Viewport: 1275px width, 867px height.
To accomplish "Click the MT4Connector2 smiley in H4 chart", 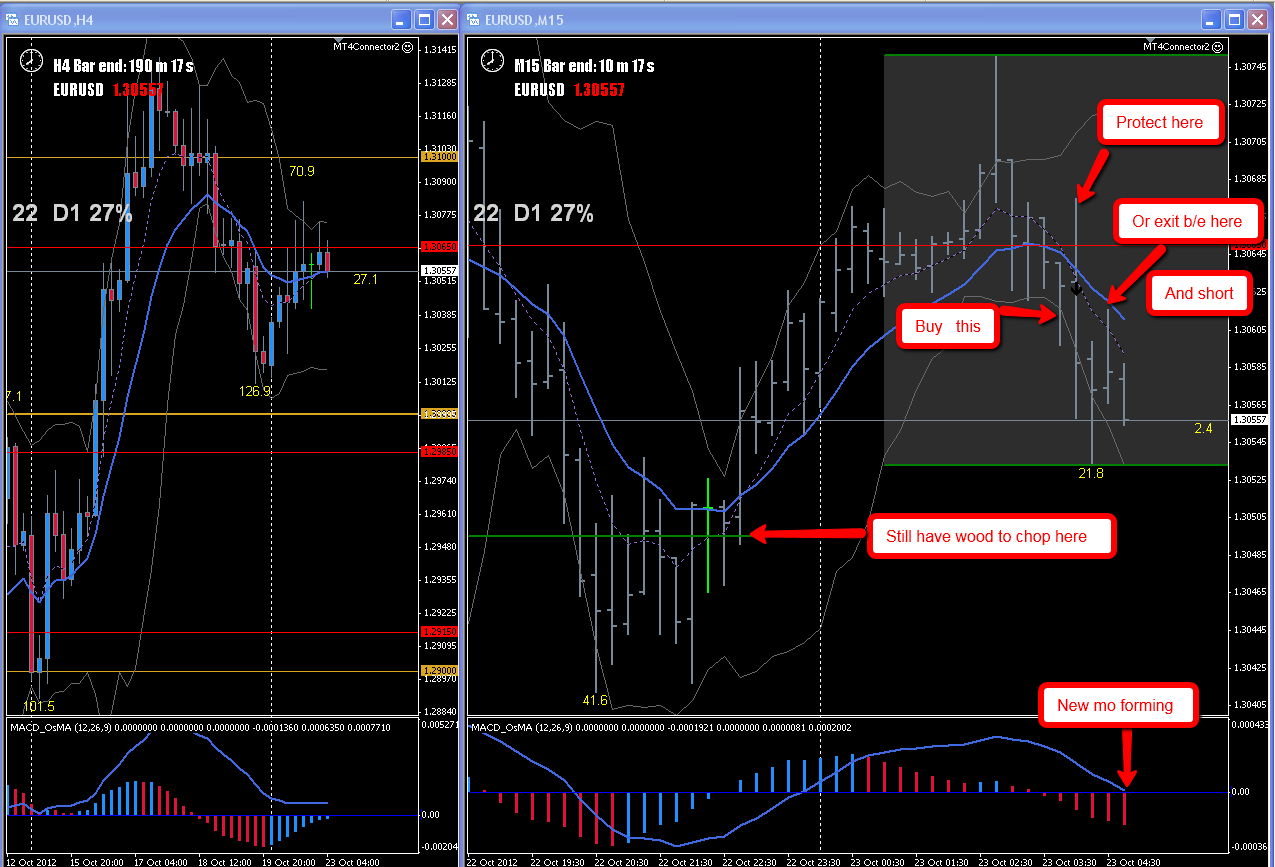I will click(408, 46).
